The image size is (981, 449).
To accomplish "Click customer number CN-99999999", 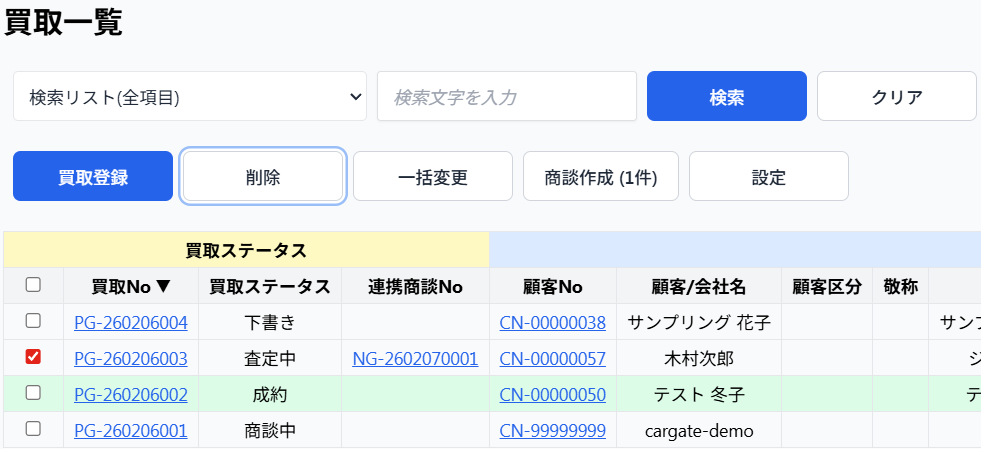I will pyautogui.click(x=552, y=430).
